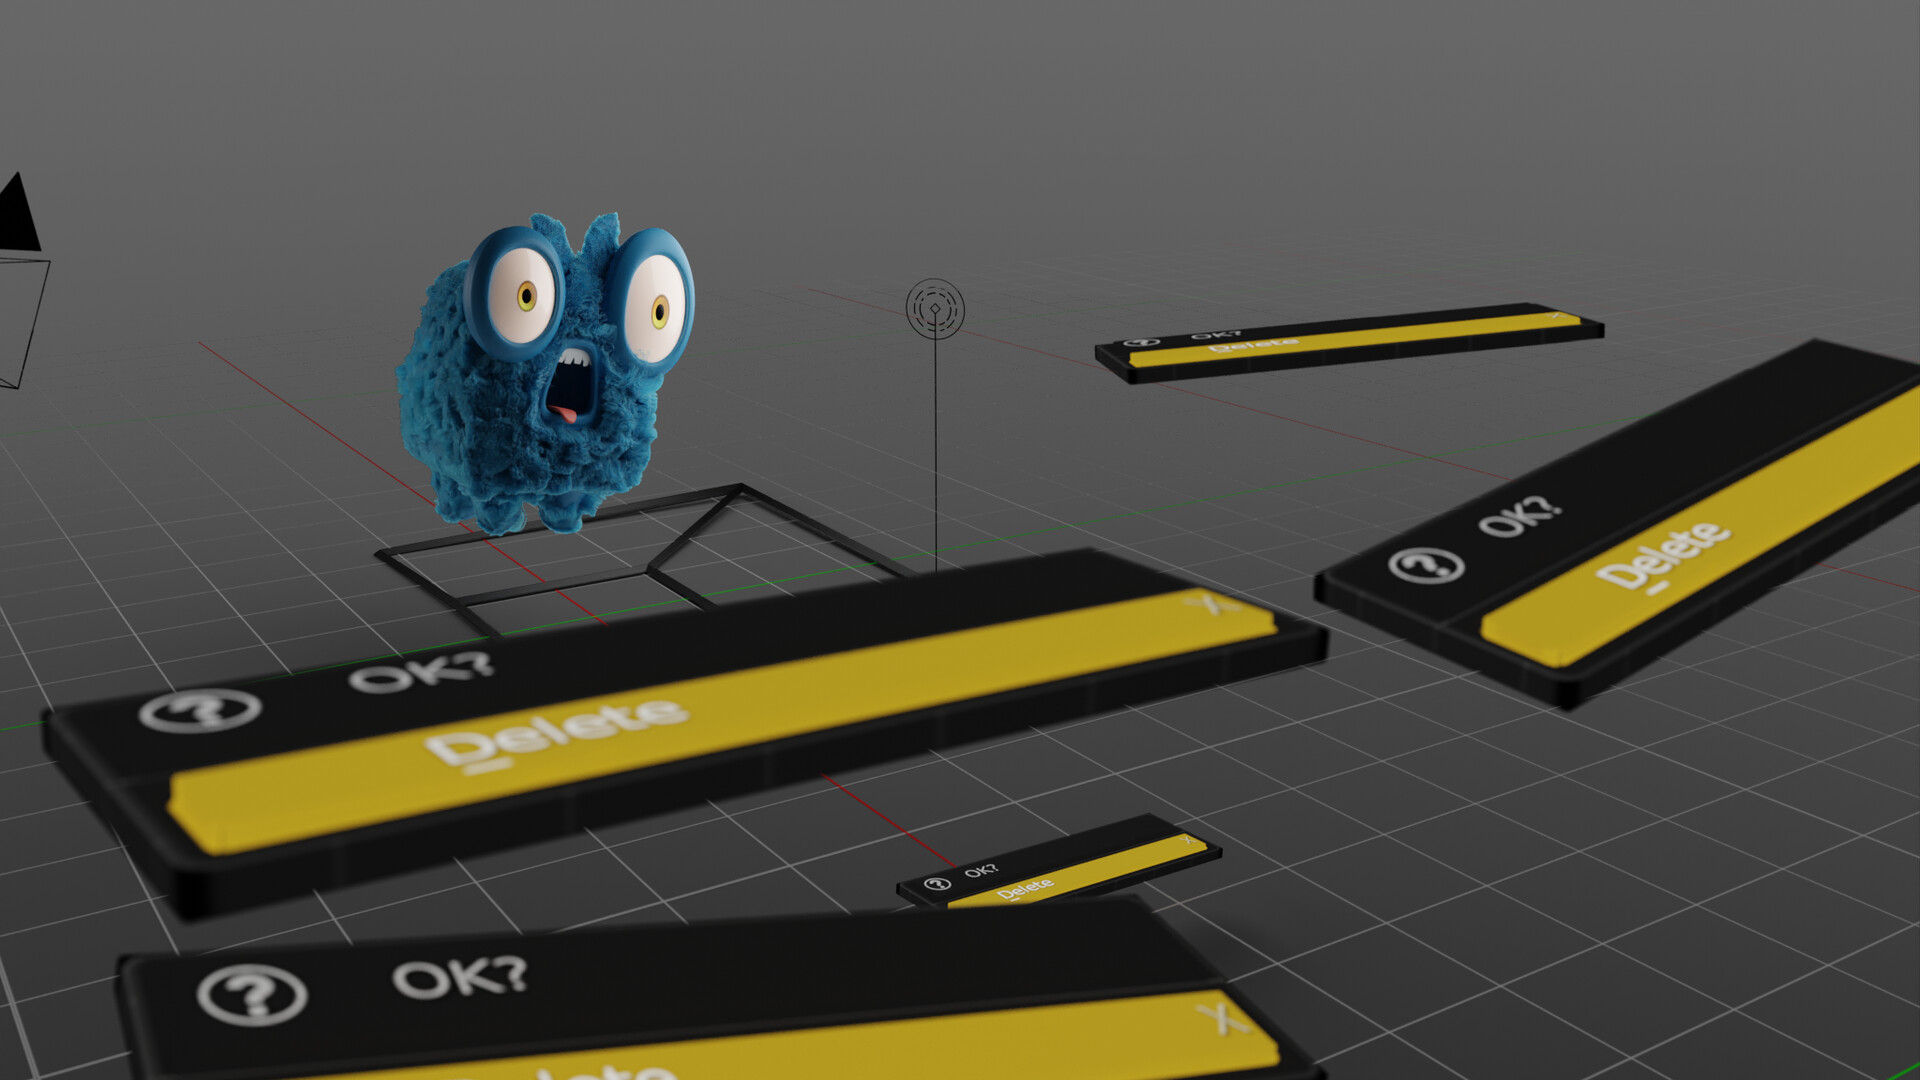1920x1080 pixels.
Task: Click the question mark icon on the smallest dialog
Action: point(937,884)
